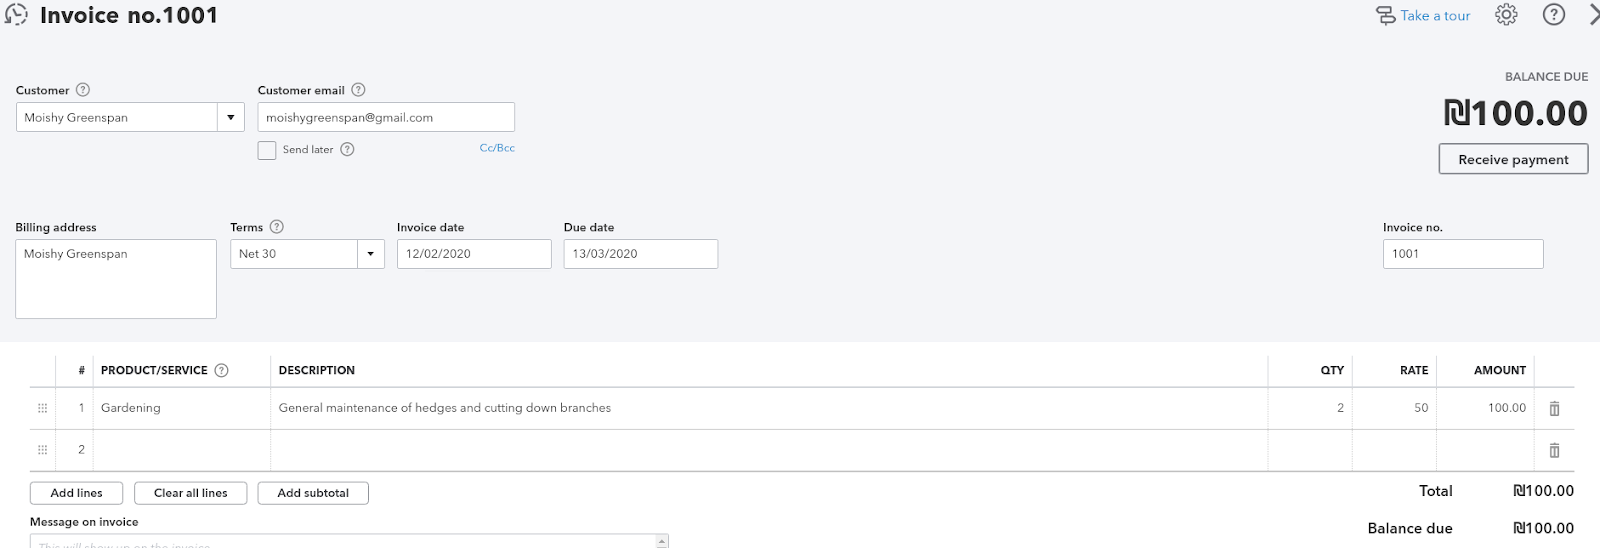The image size is (1600, 548).
Task: Open the Terms Net 30 dropdown
Action: tap(370, 254)
